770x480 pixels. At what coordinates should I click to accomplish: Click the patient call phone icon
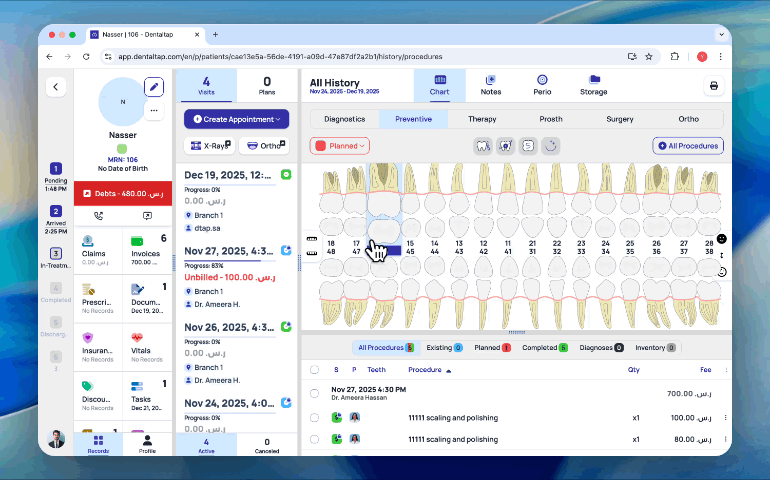coord(98,215)
